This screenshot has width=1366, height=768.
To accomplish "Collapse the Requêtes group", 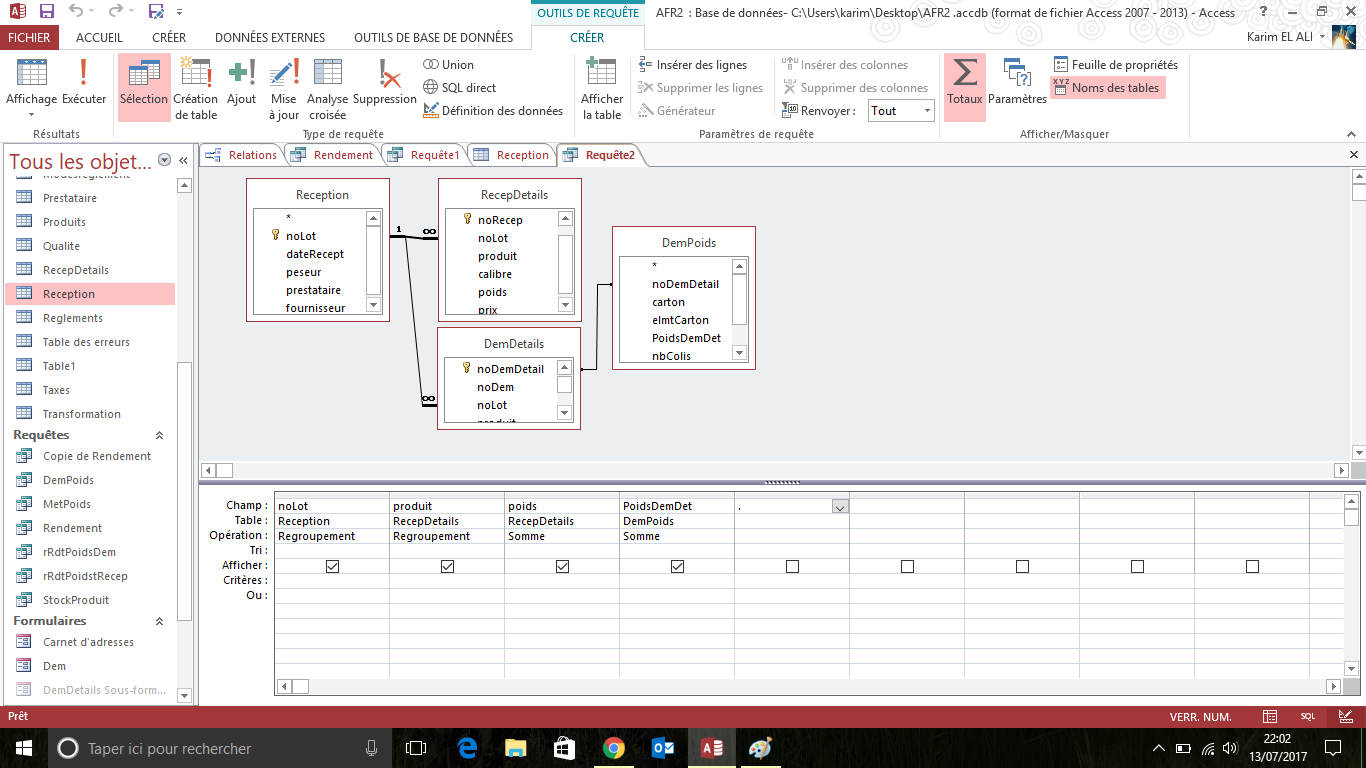I will (159, 436).
